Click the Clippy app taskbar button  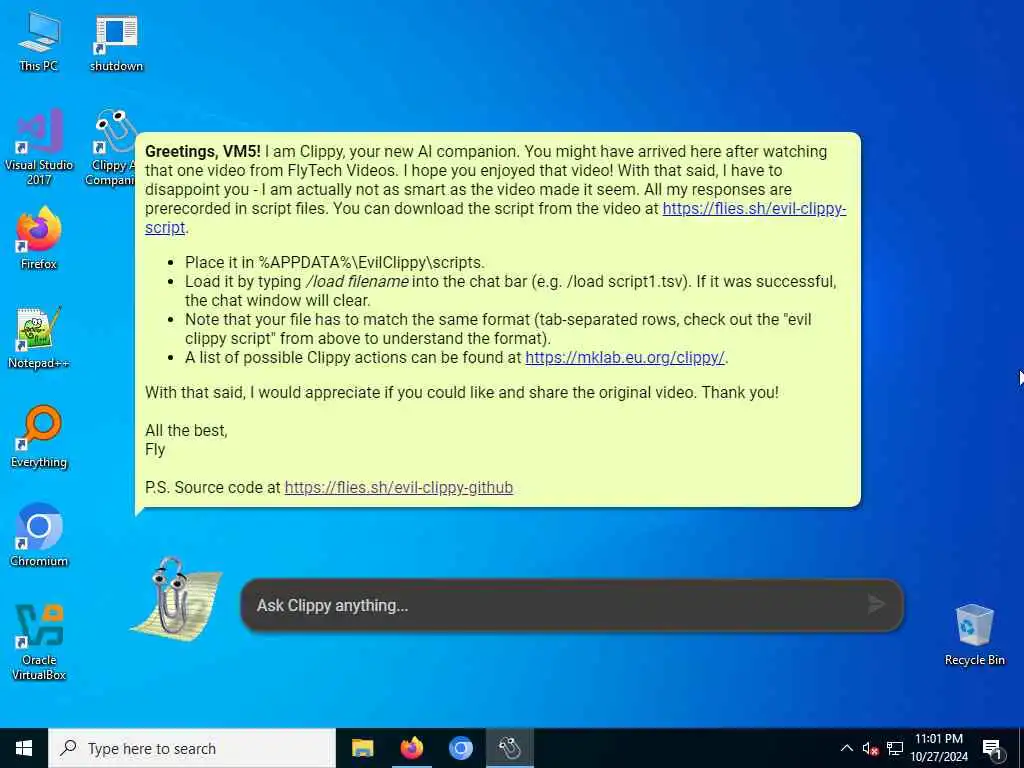tap(510, 748)
